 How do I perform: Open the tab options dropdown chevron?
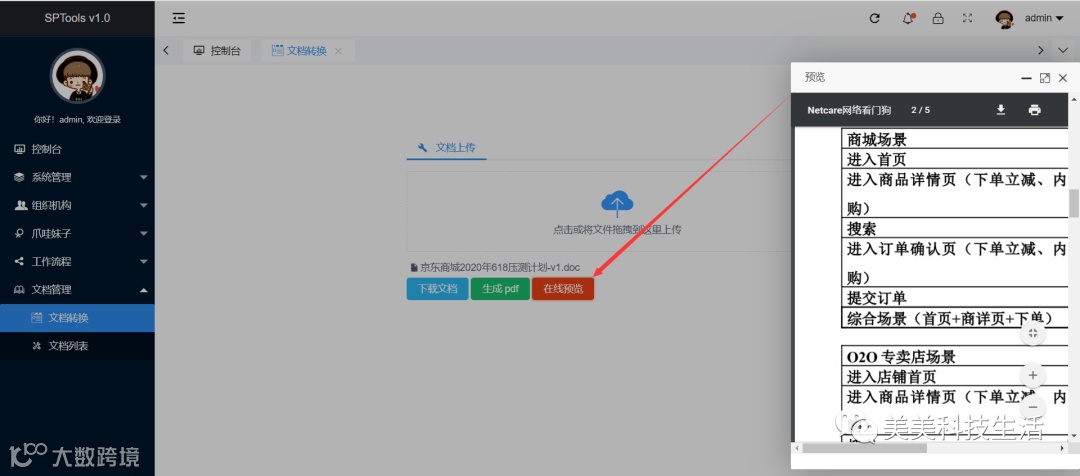coord(1063,50)
